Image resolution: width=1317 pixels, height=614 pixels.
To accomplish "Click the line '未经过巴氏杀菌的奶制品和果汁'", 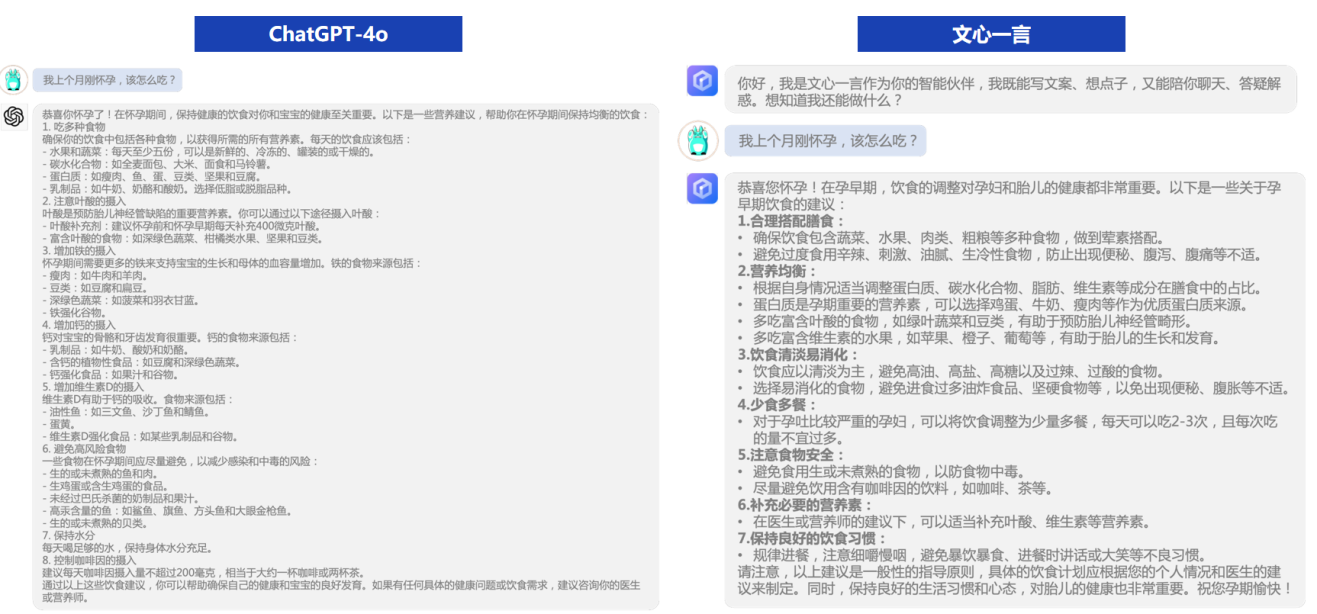I will coord(123,498).
